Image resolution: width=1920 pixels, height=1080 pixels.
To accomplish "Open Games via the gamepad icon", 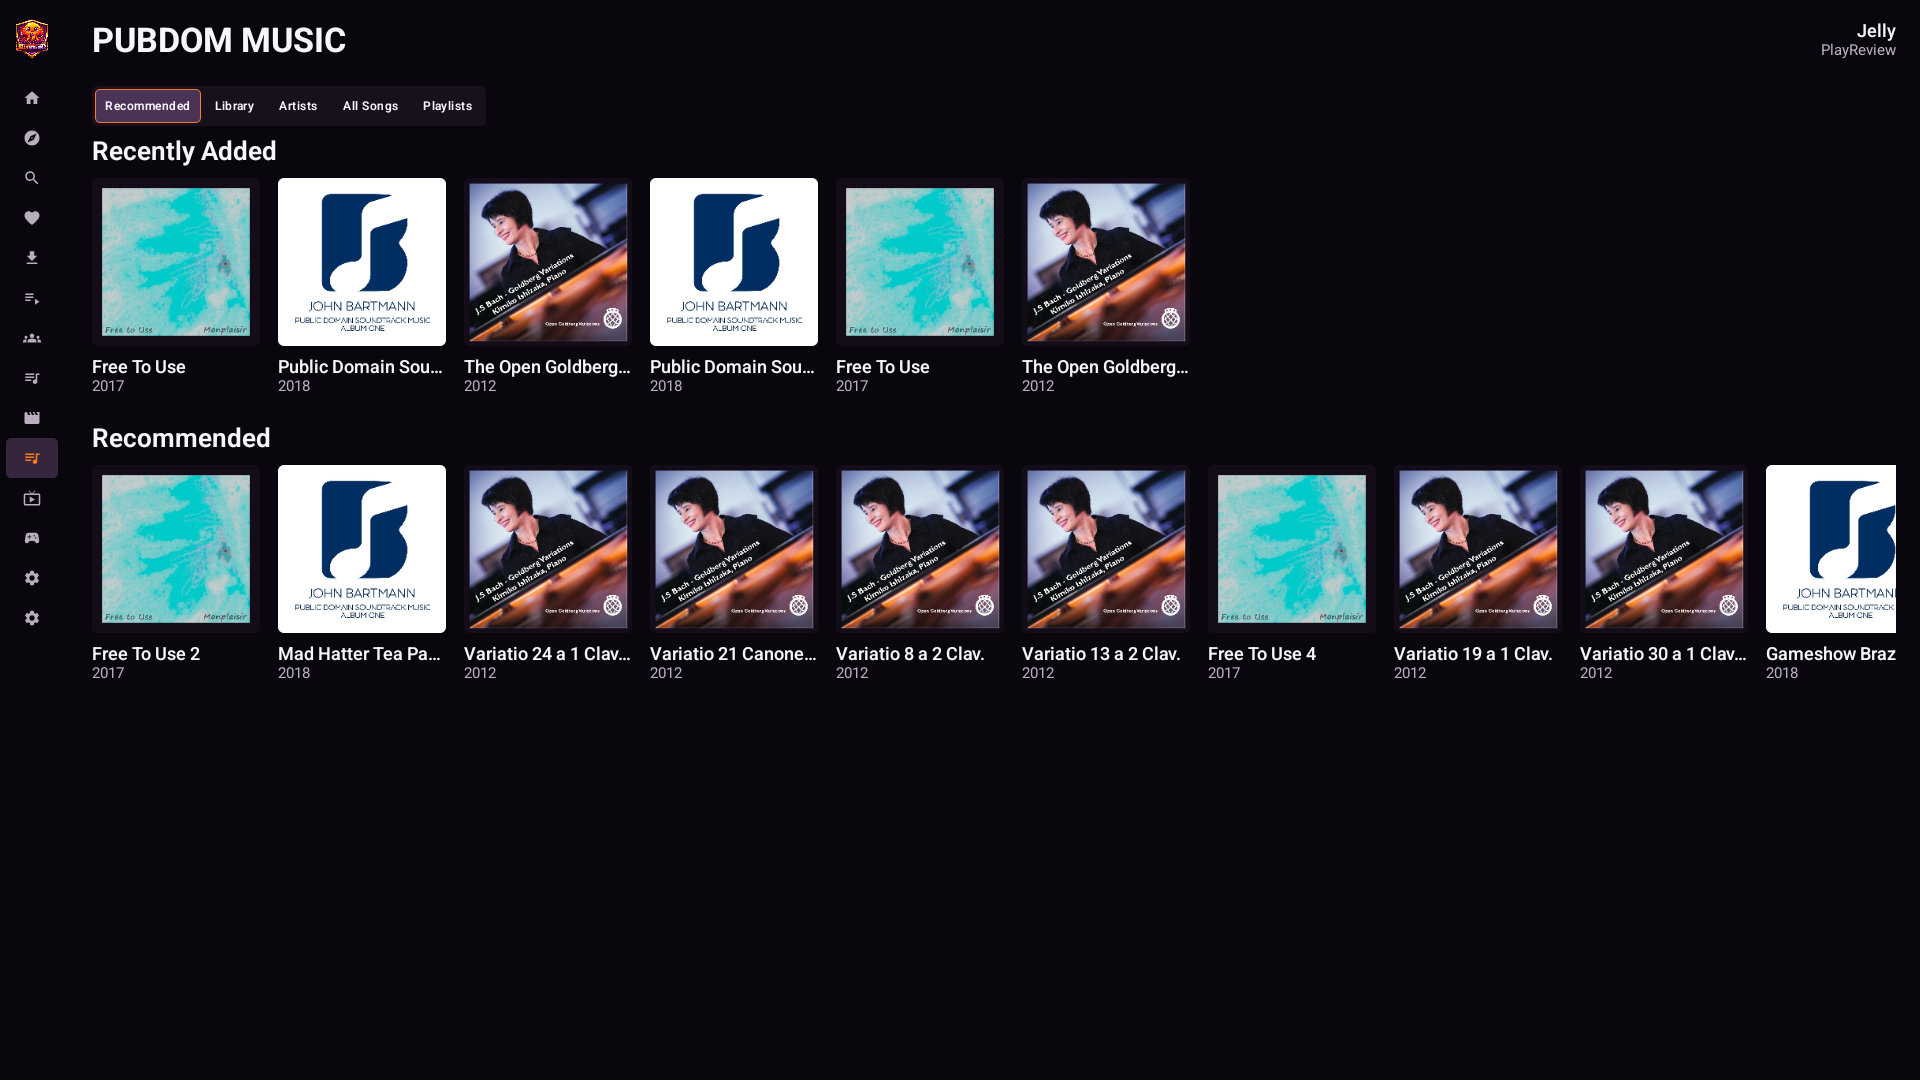I will point(32,538).
